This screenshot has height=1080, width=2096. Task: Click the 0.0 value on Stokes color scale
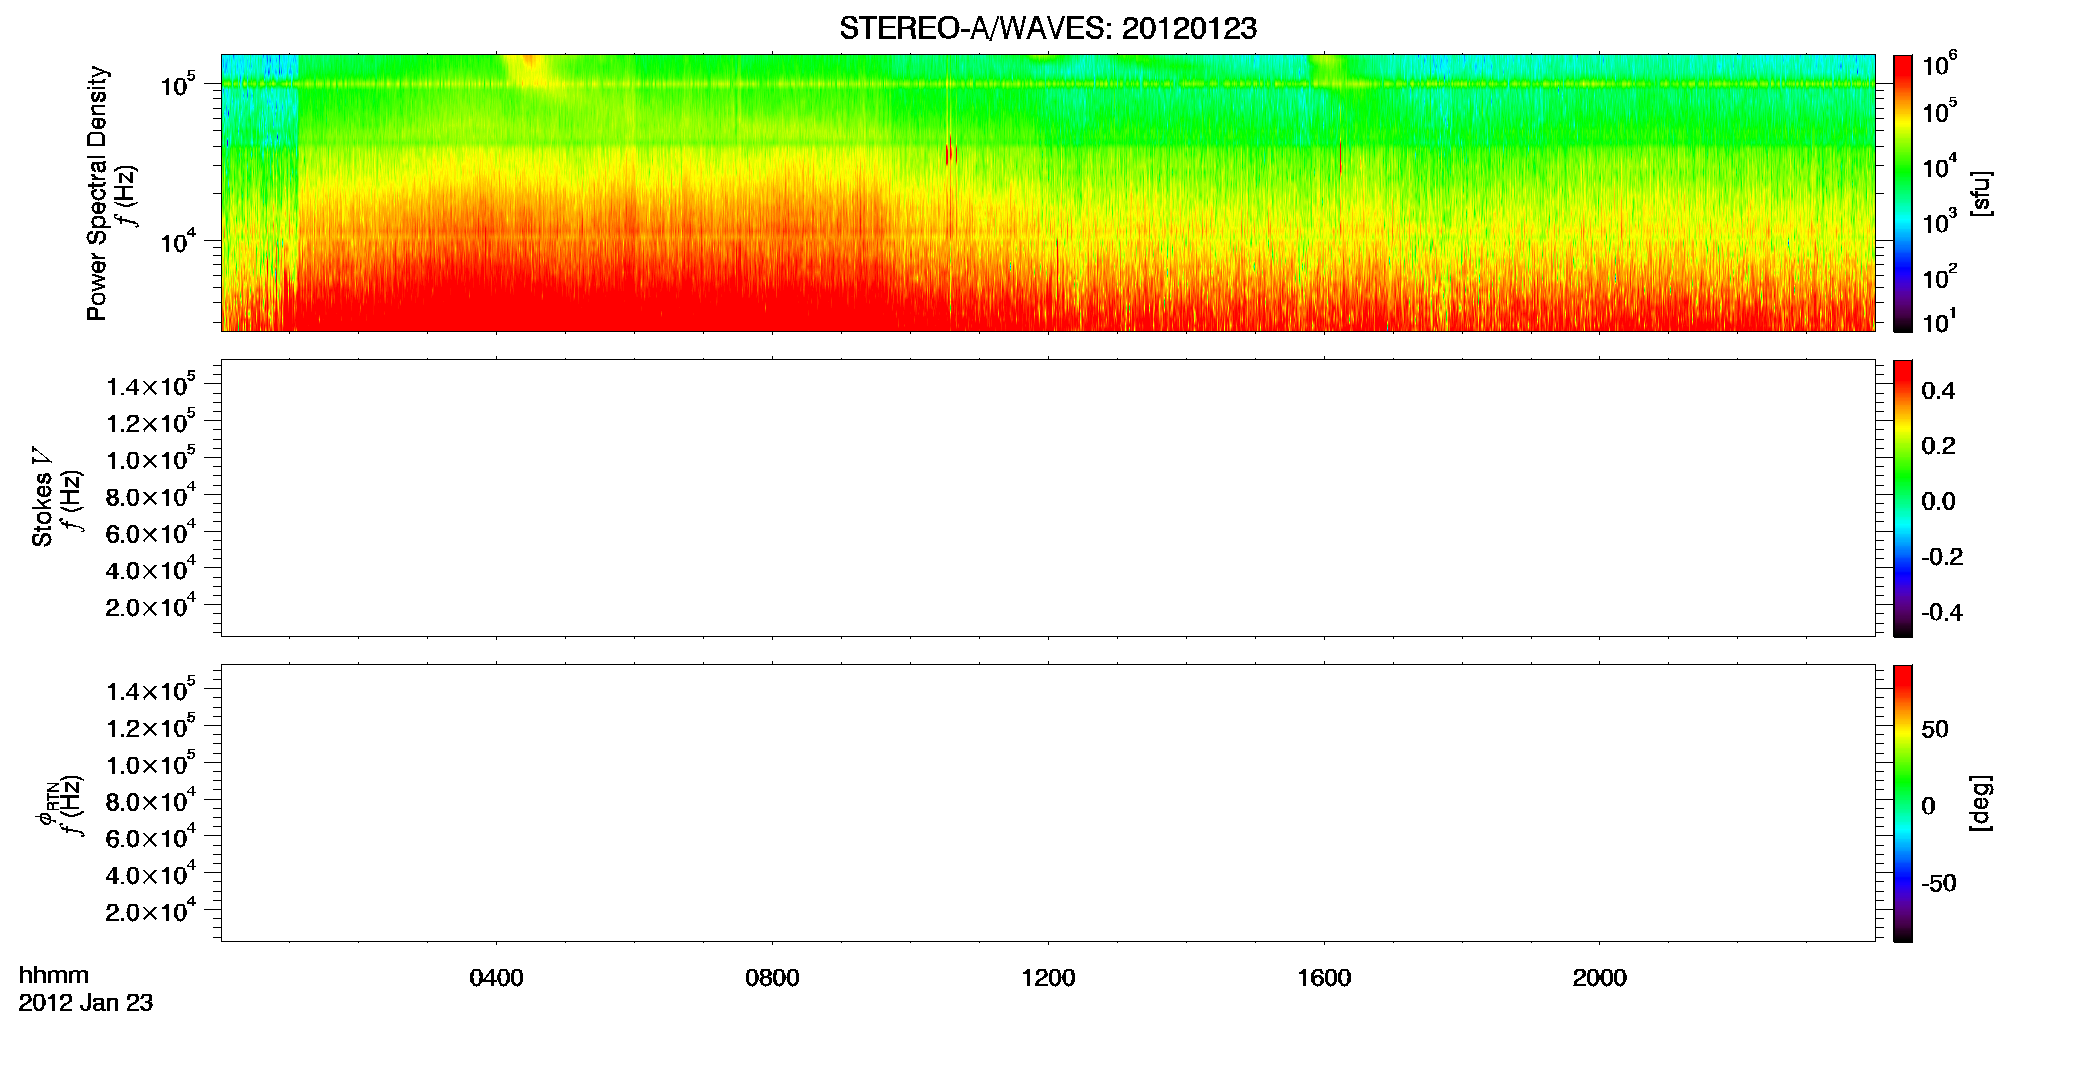click(x=1938, y=501)
